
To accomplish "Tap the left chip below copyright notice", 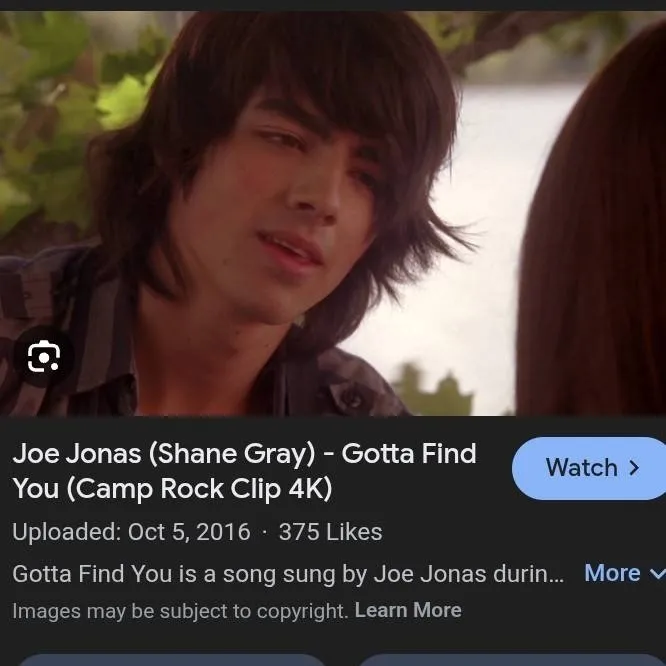I will (172, 660).
